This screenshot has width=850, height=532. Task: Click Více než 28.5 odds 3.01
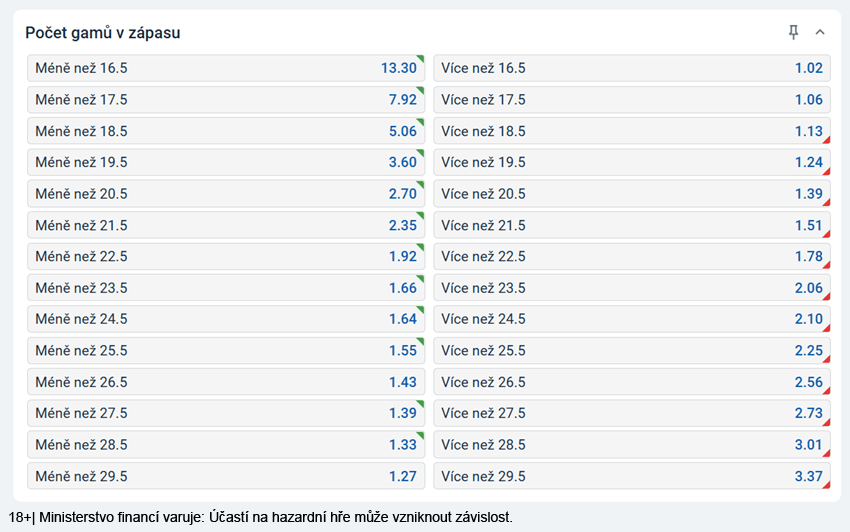tap(631, 445)
